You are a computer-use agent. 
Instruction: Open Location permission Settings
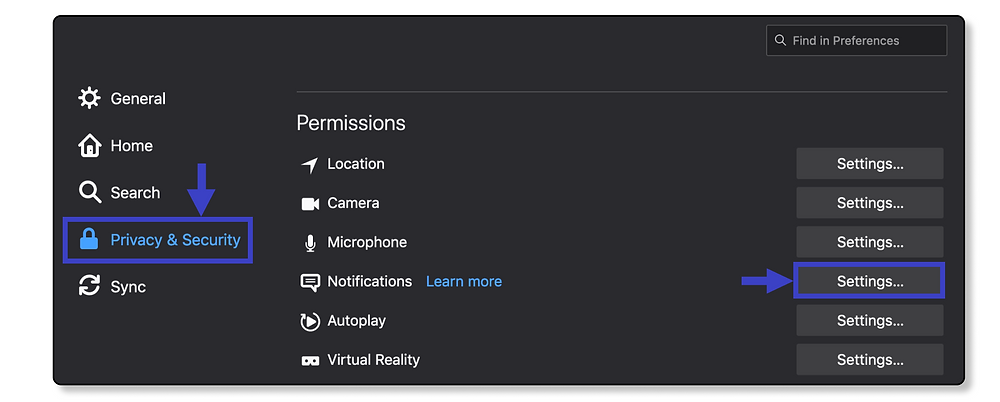pos(870,164)
